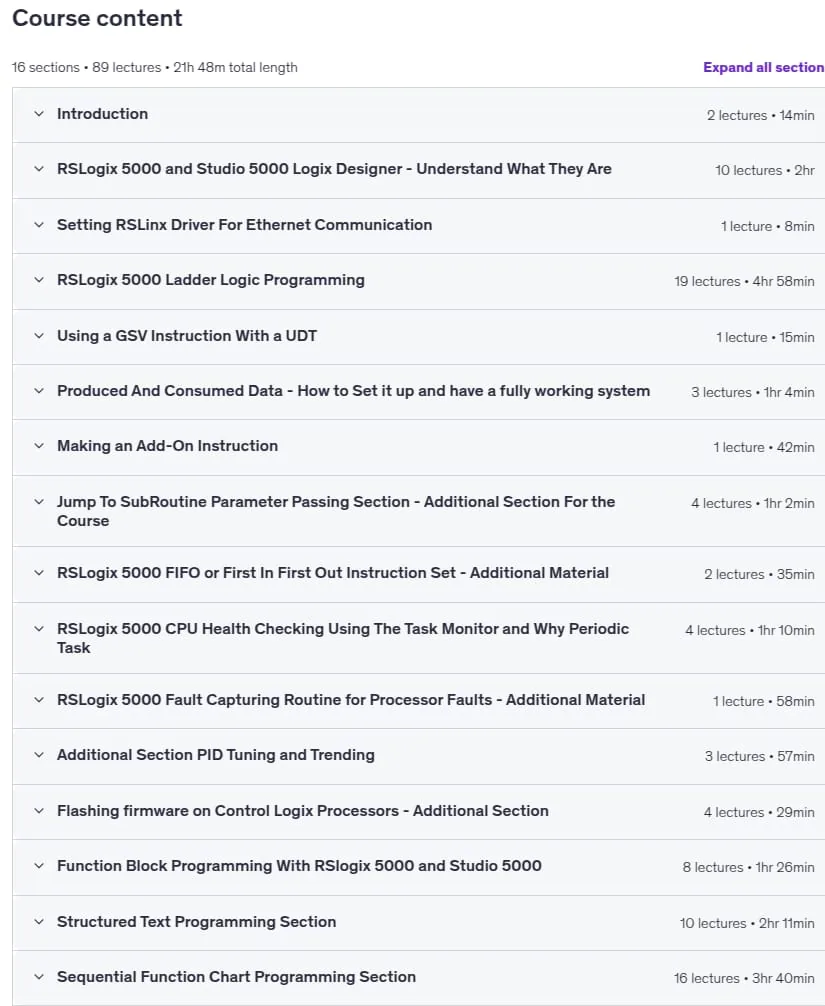The width and height of the screenshot is (825, 1006).
Task: Expand the chevron beside Setting RSLinx Driver
Action: pos(39,225)
